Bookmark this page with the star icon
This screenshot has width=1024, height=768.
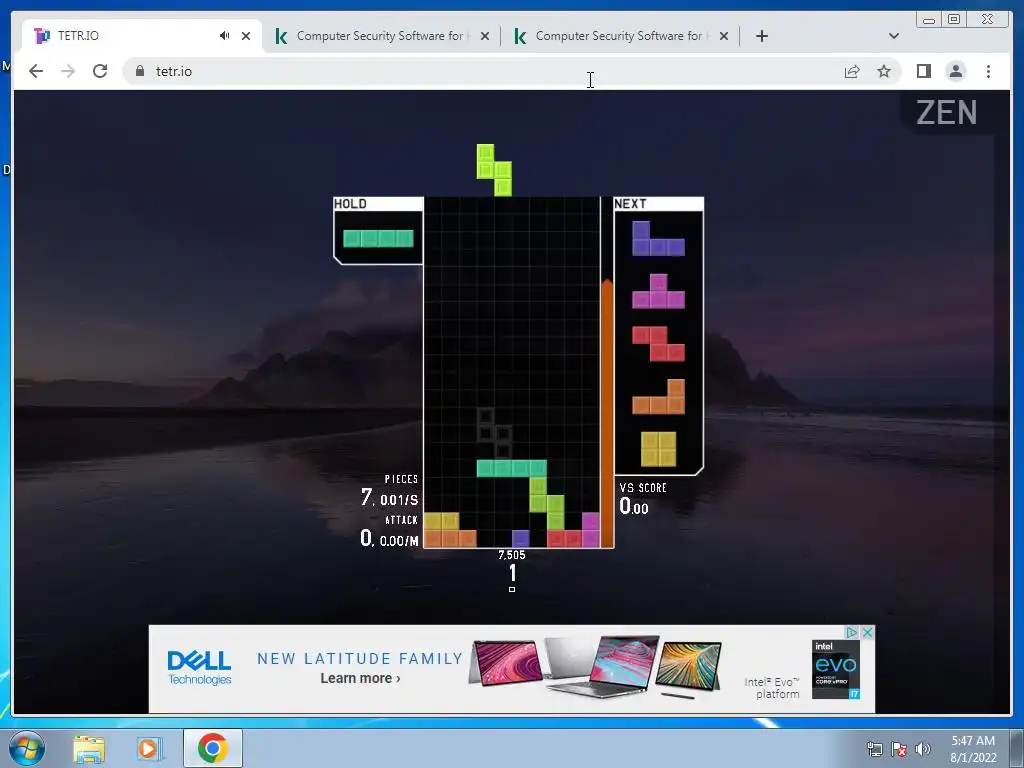click(884, 71)
